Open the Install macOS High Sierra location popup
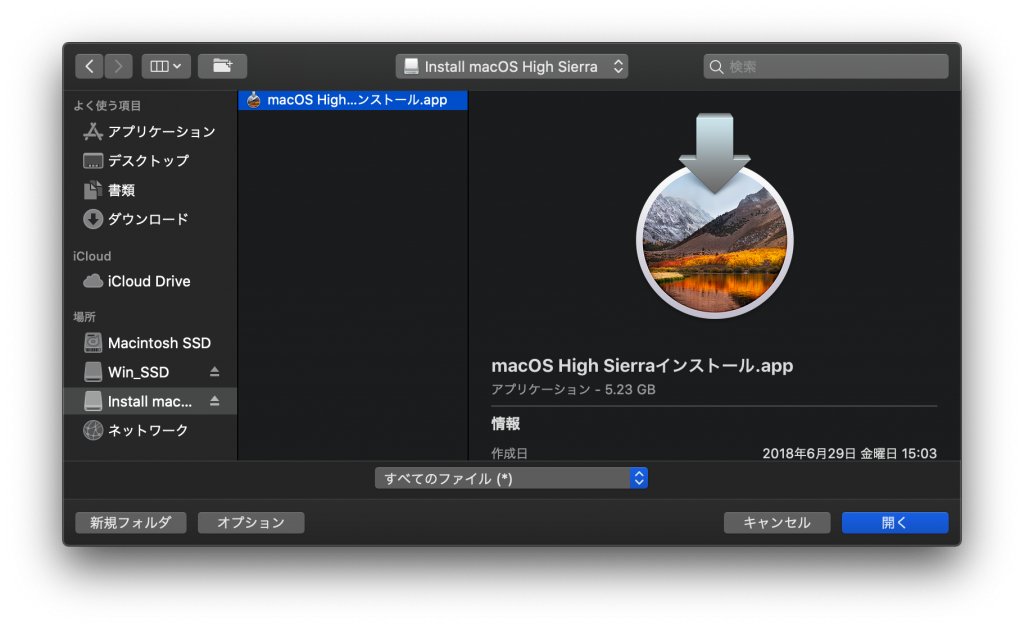Screen dimensions: 1024x629 click(511, 66)
